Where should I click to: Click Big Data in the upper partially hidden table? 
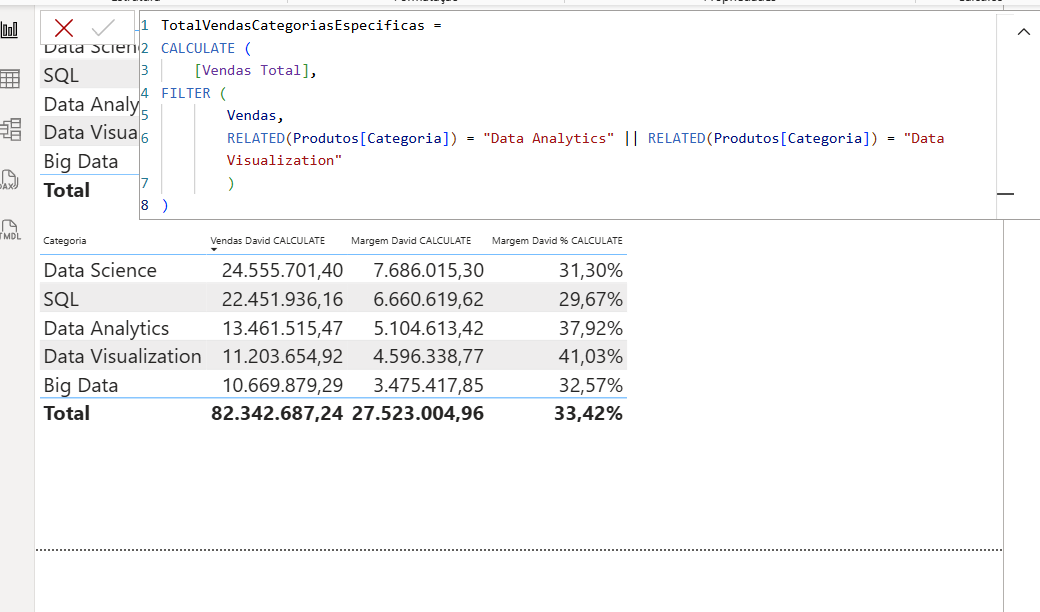pos(81,162)
